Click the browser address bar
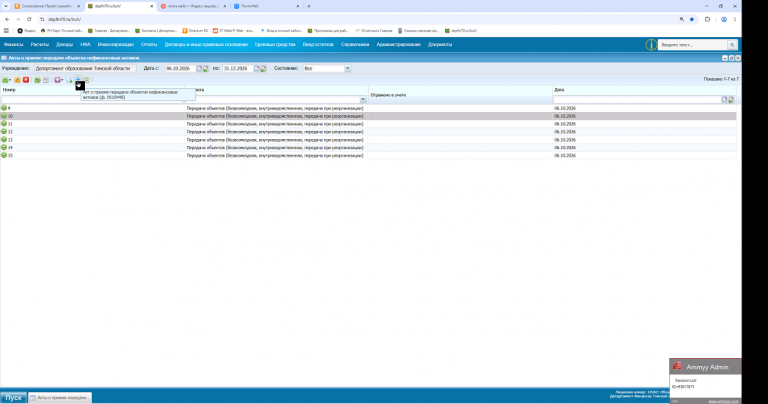The height and width of the screenshot is (404, 768). (x=360, y=19)
